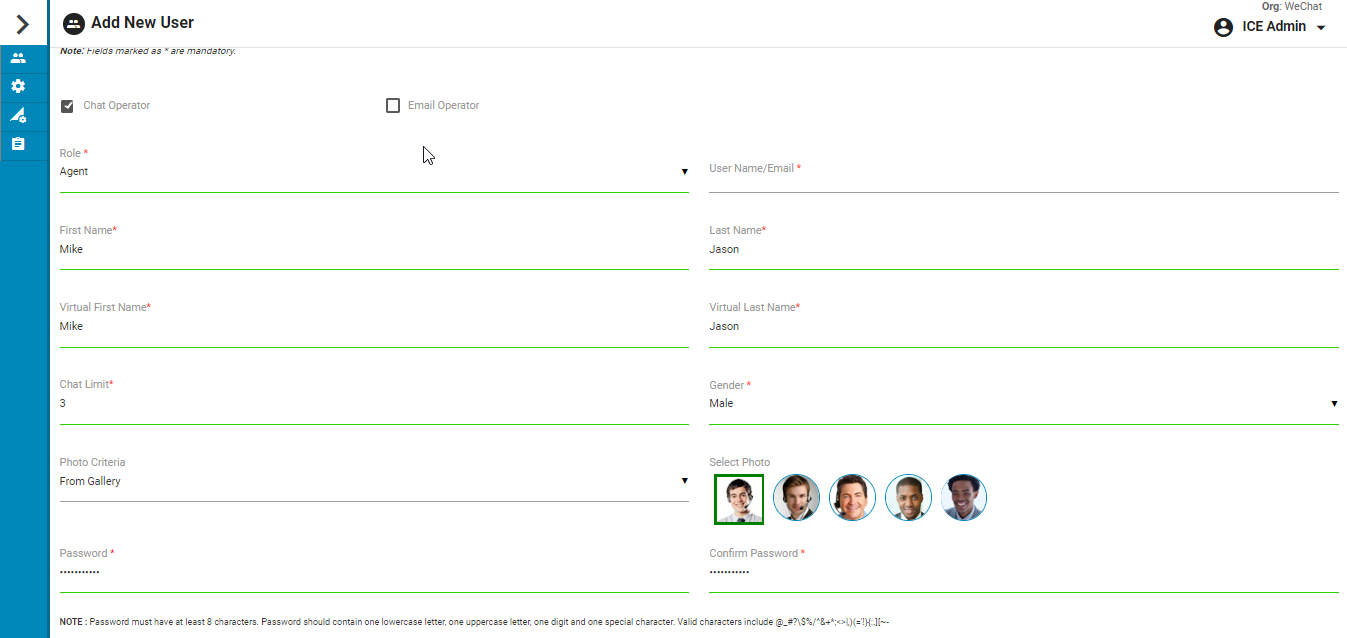Viewport: 1347px width, 638px height.
Task: Click the Chat Limit field
Action: click(x=373, y=404)
